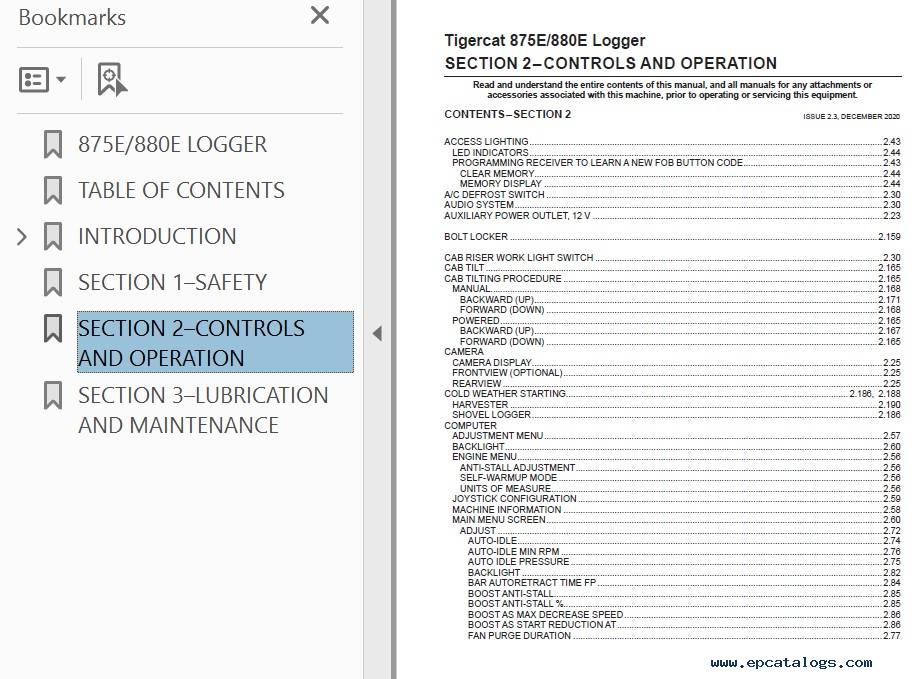Click the REARVIEW contents entry
Viewport: 923px width, 679px height.
(676, 383)
